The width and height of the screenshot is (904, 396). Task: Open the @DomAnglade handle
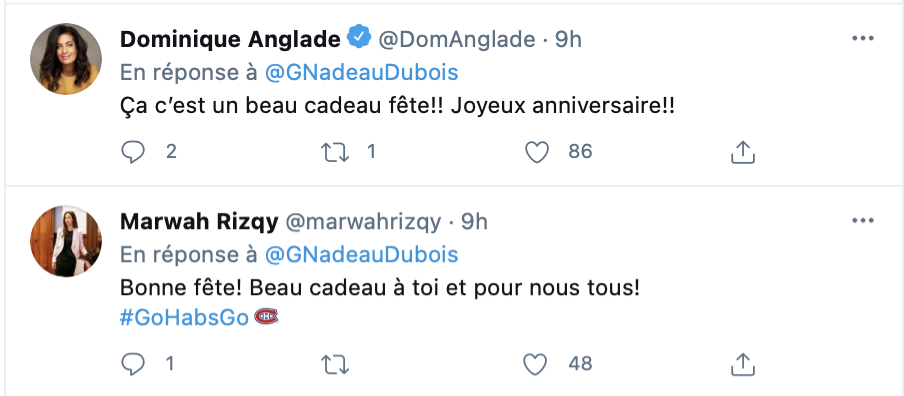[x=457, y=39]
